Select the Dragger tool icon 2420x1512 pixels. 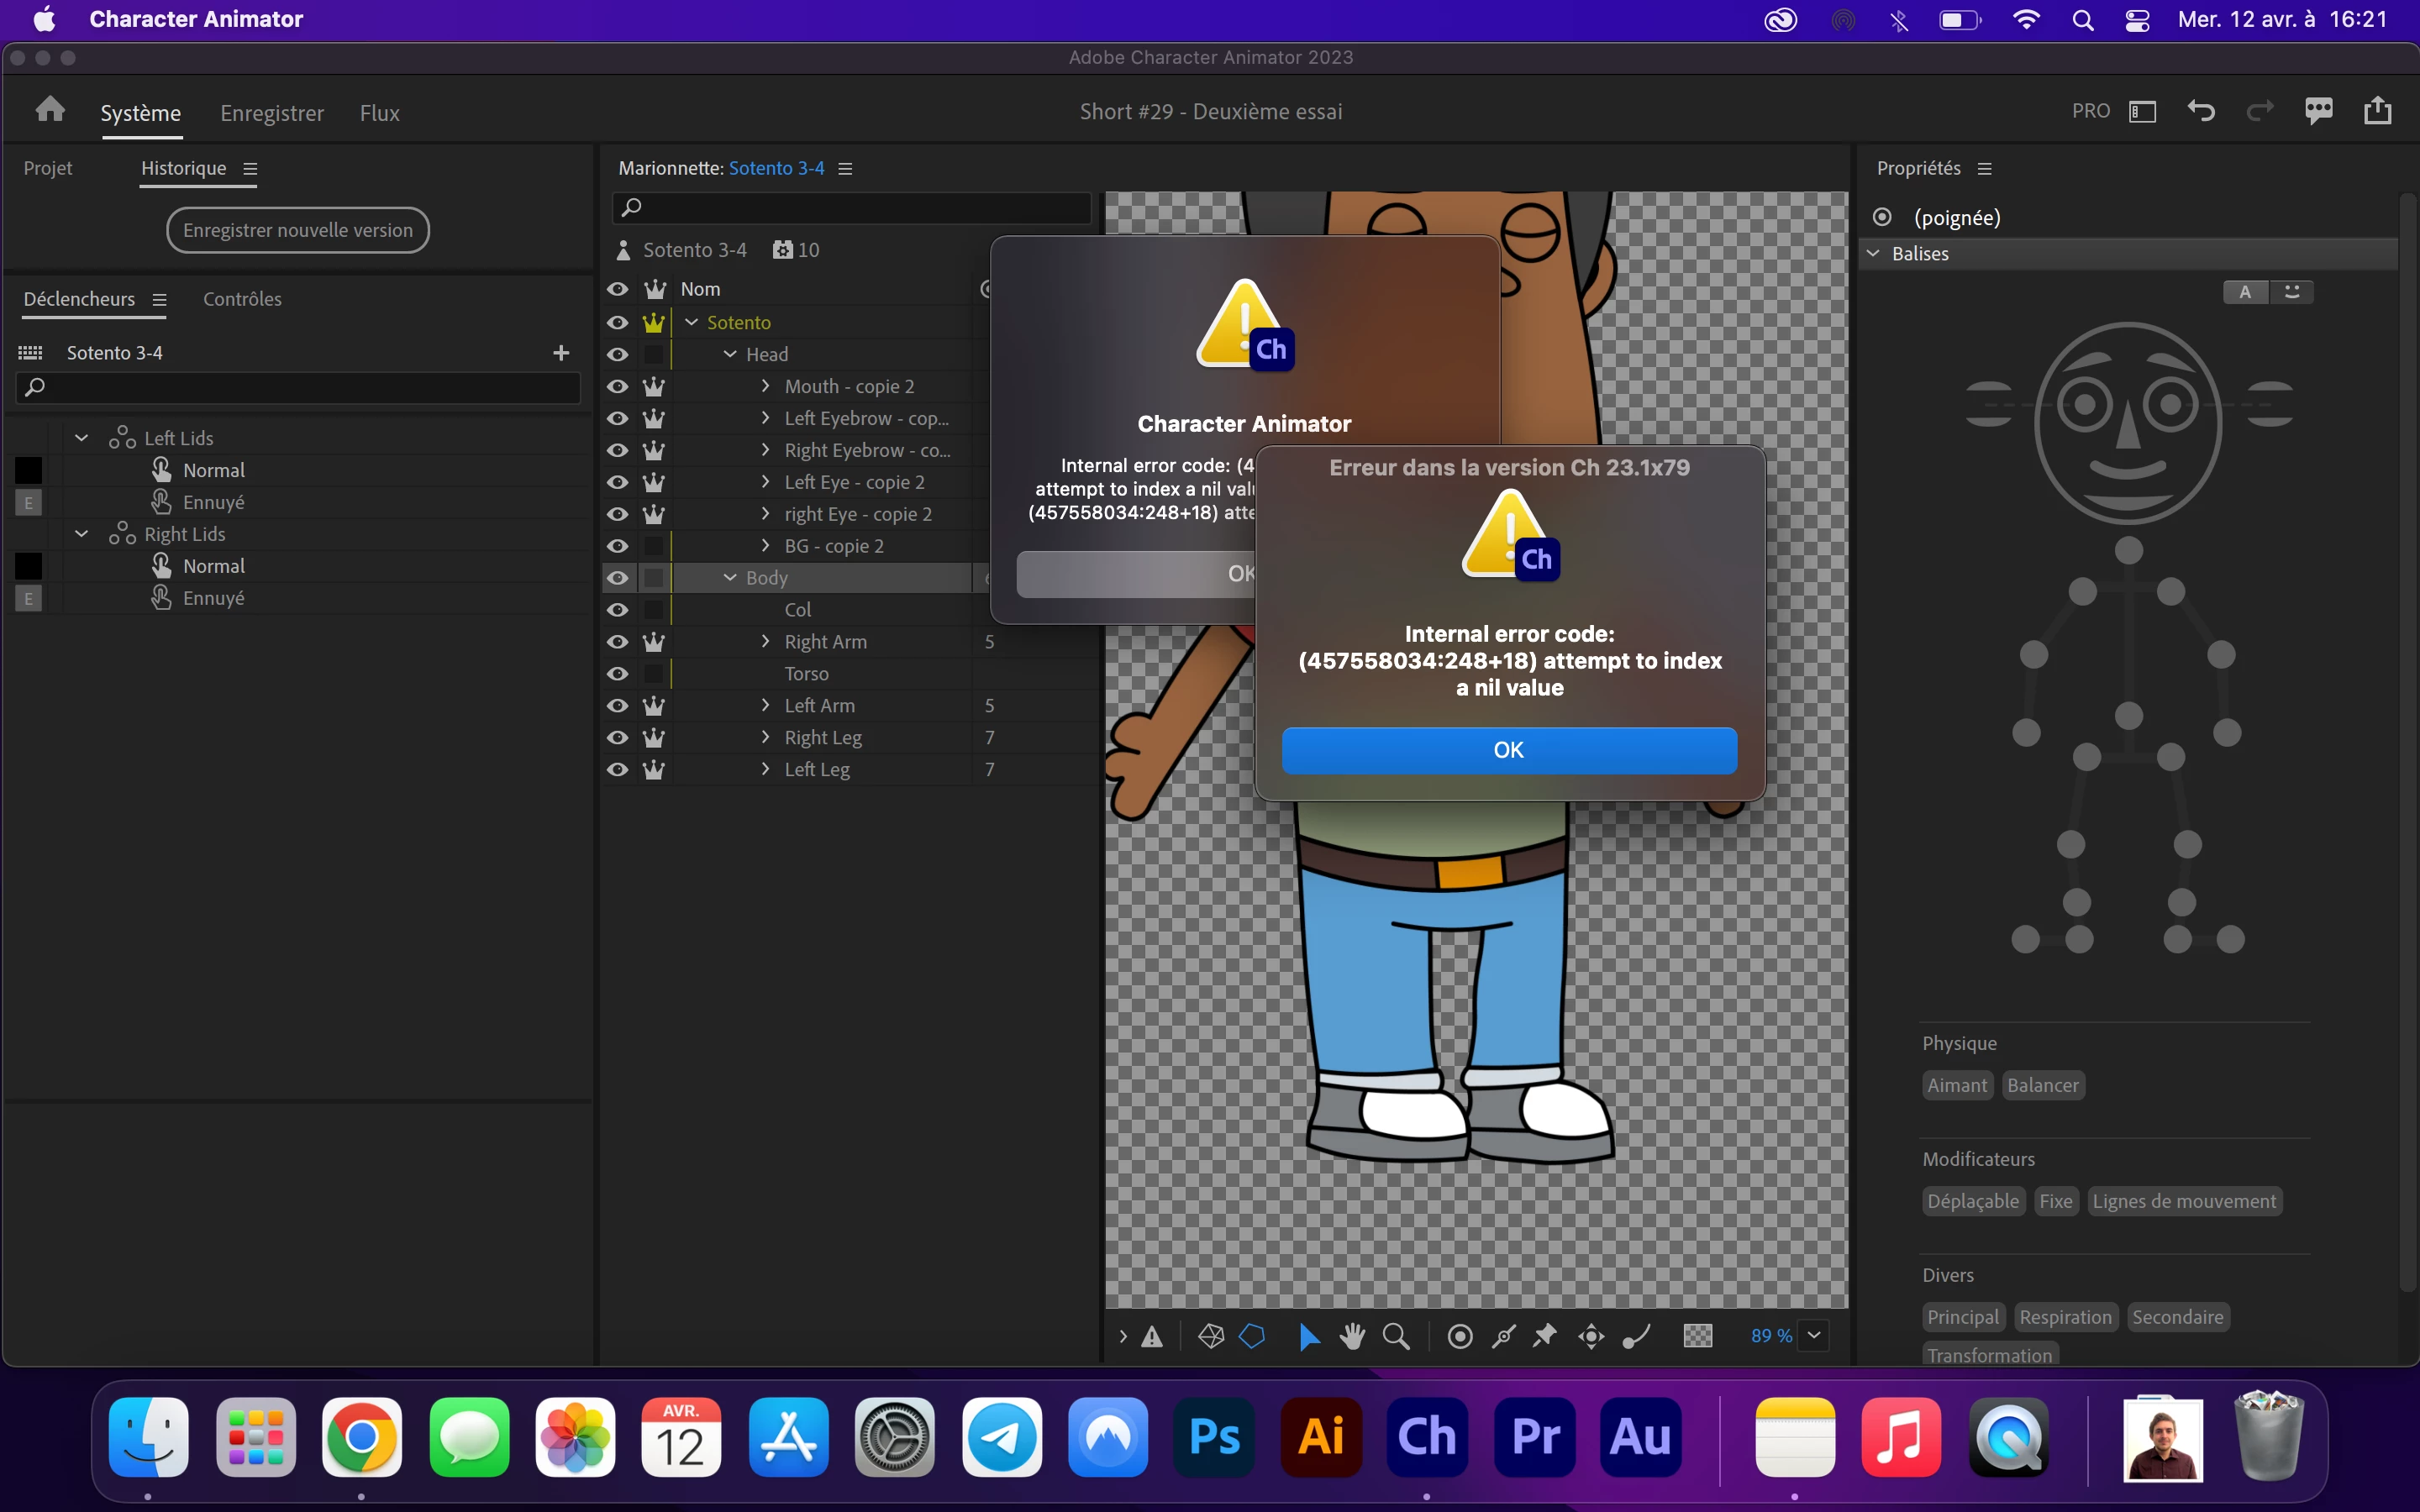coord(1591,1336)
